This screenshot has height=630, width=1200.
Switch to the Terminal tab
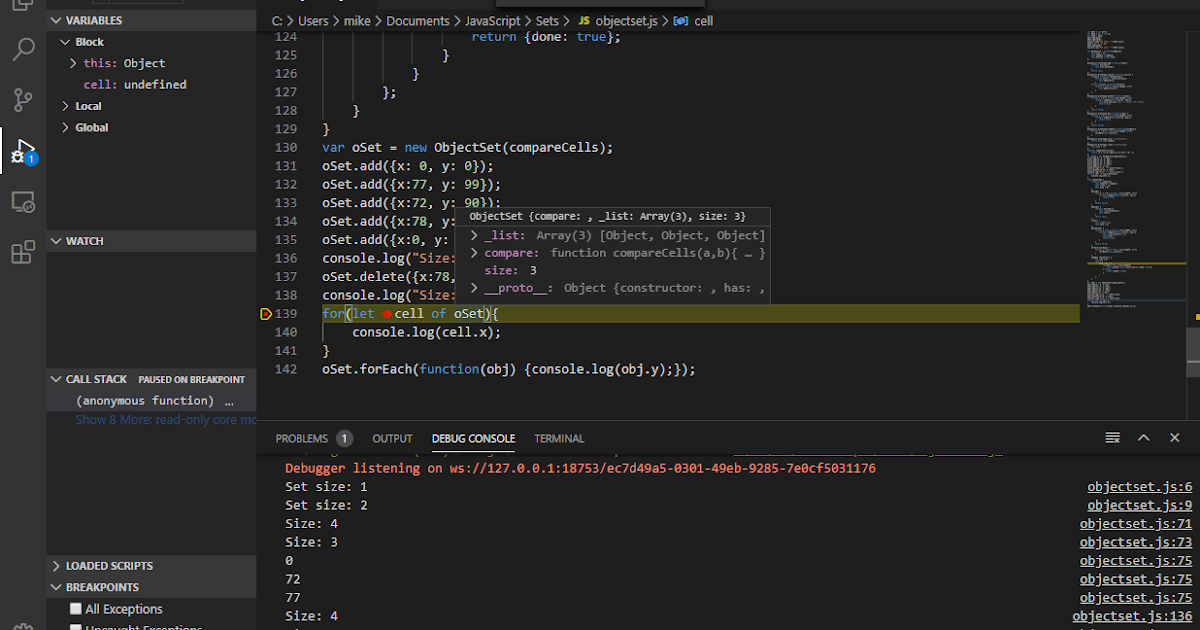pyautogui.click(x=558, y=438)
